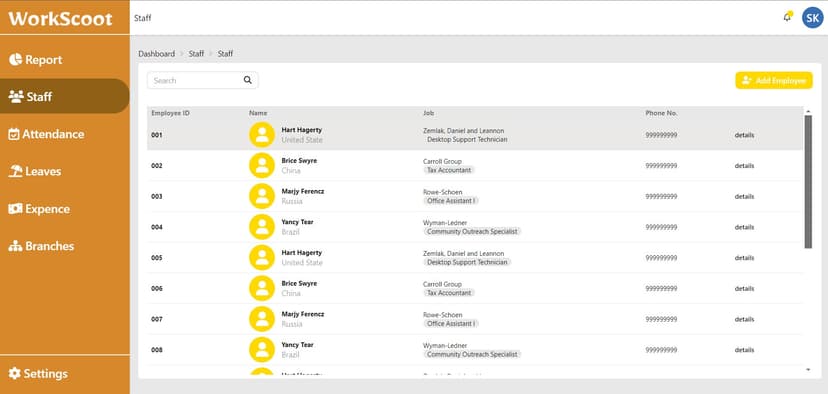Open details for employee 002
The height and width of the screenshot is (394, 828).
(744, 166)
